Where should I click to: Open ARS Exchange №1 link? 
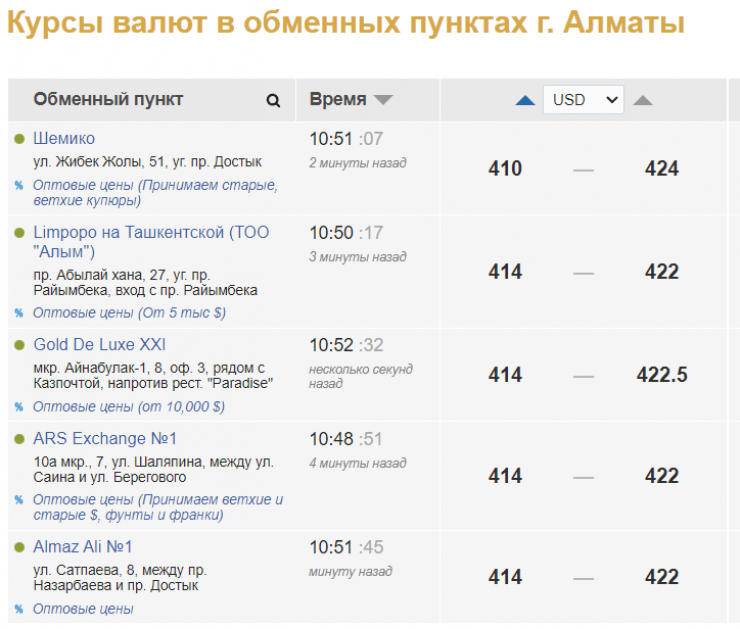[x=104, y=438]
